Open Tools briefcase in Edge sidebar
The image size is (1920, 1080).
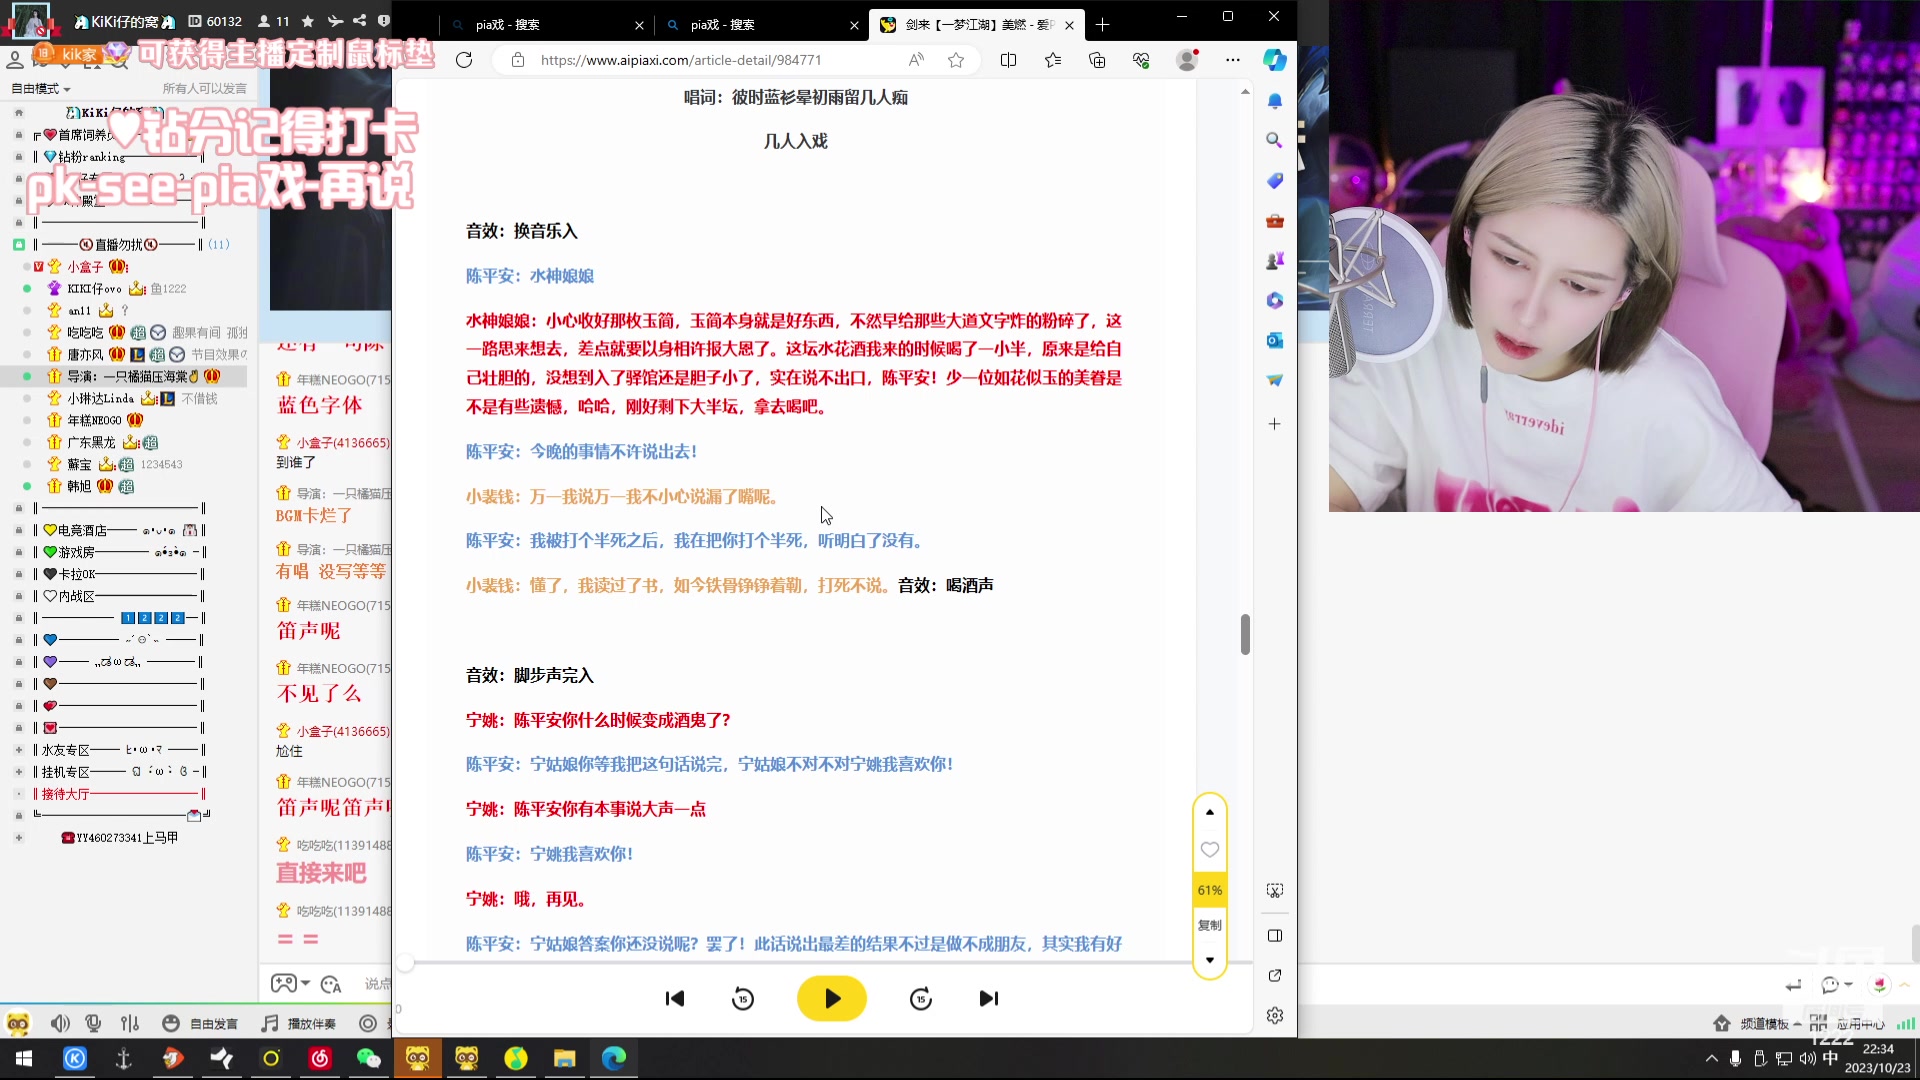coord(1274,221)
